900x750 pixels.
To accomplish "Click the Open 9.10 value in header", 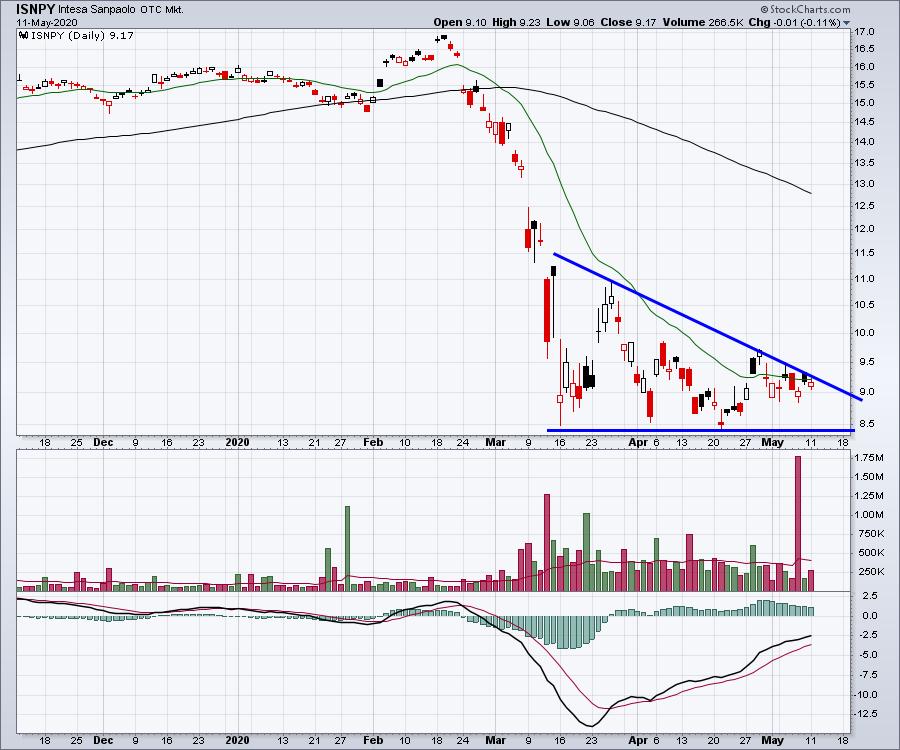I will [x=460, y=22].
